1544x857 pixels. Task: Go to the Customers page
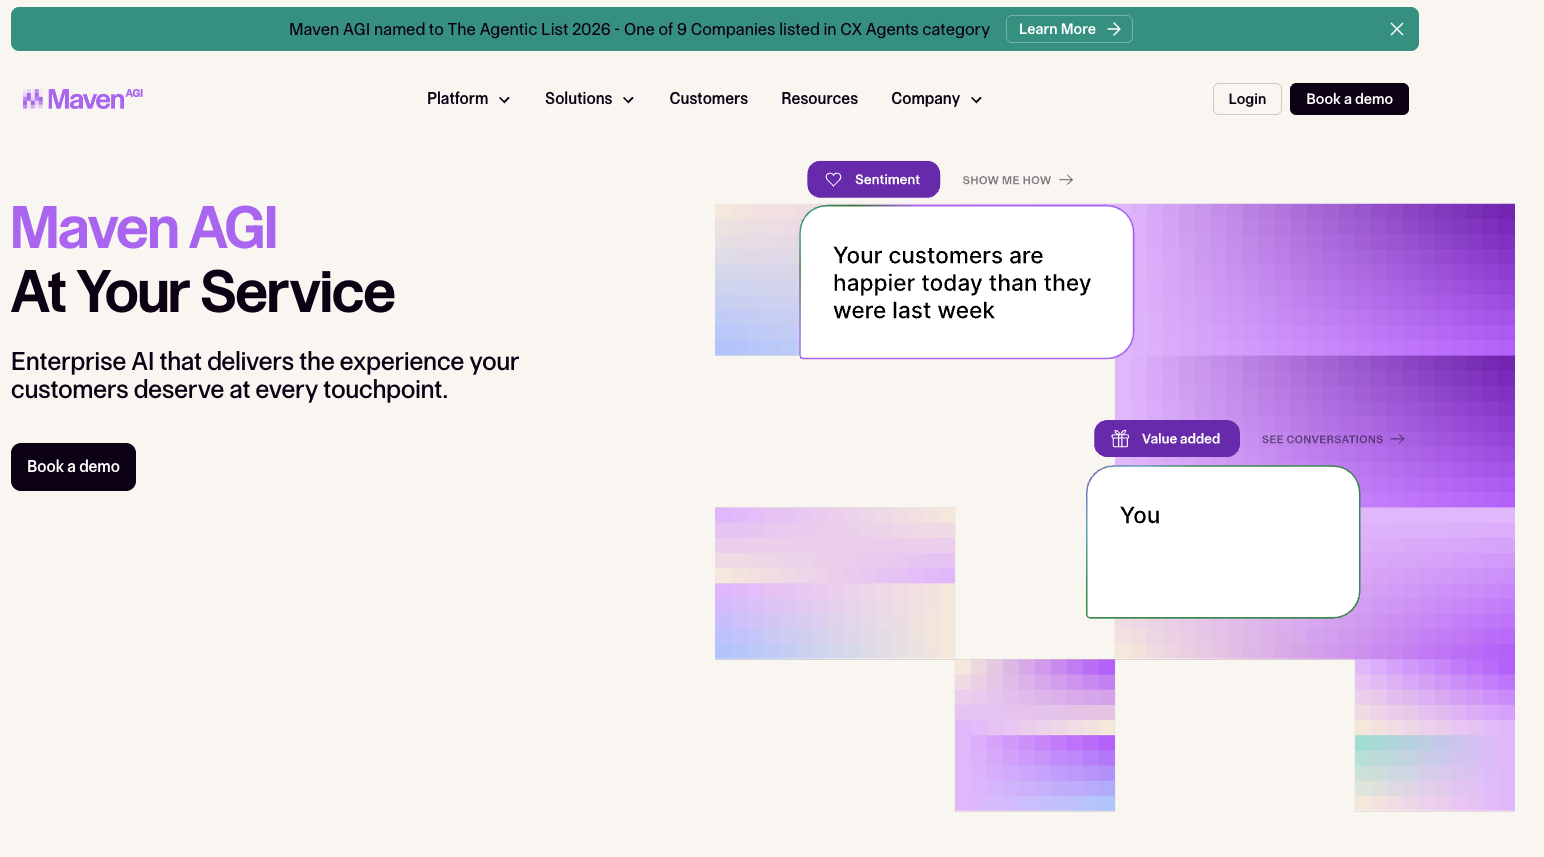click(709, 99)
